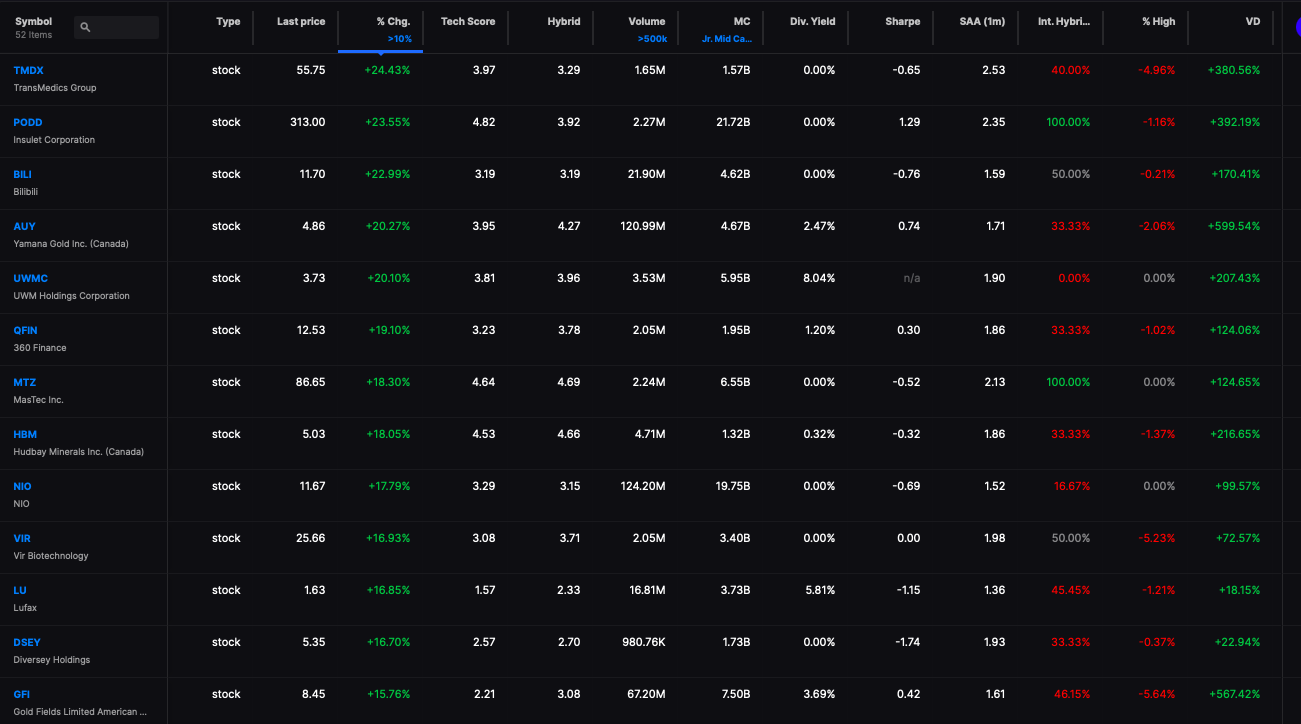
Task: Sort by Div. Yield column header
Action: click(x=811, y=21)
